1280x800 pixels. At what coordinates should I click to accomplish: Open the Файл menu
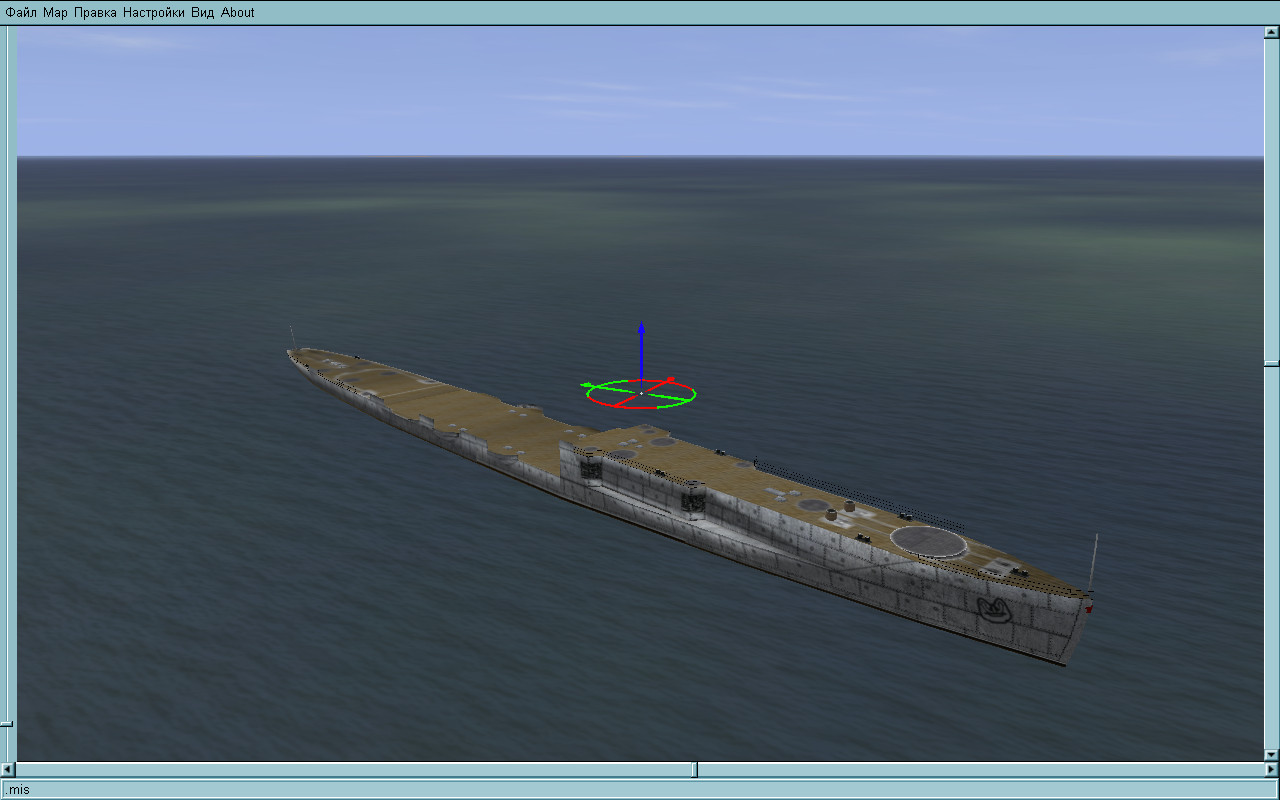(21, 13)
